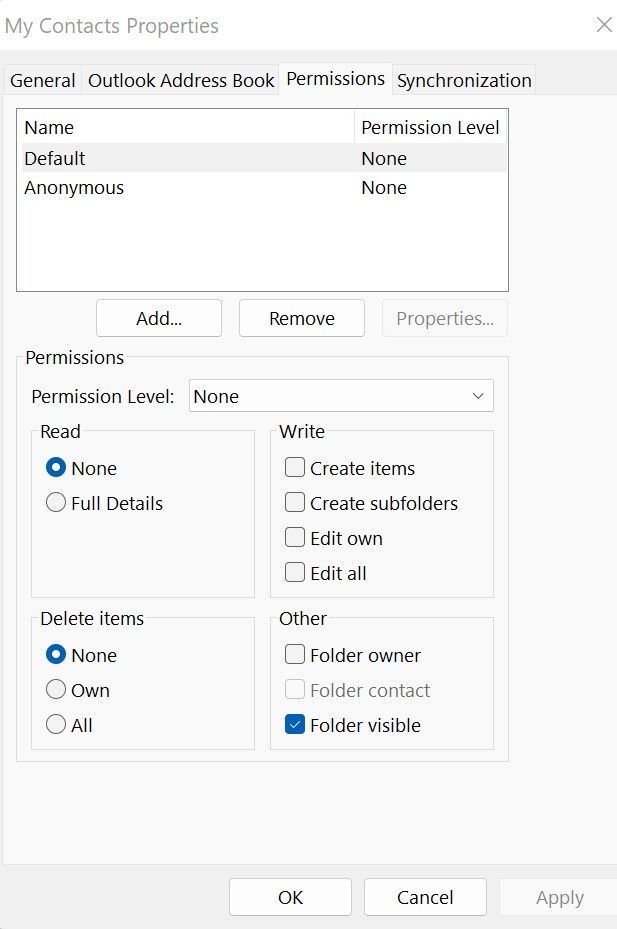Image resolution: width=617 pixels, height=929 pixels.
Task: Enable the Edit all checkbox
Action: pos(295,573)
